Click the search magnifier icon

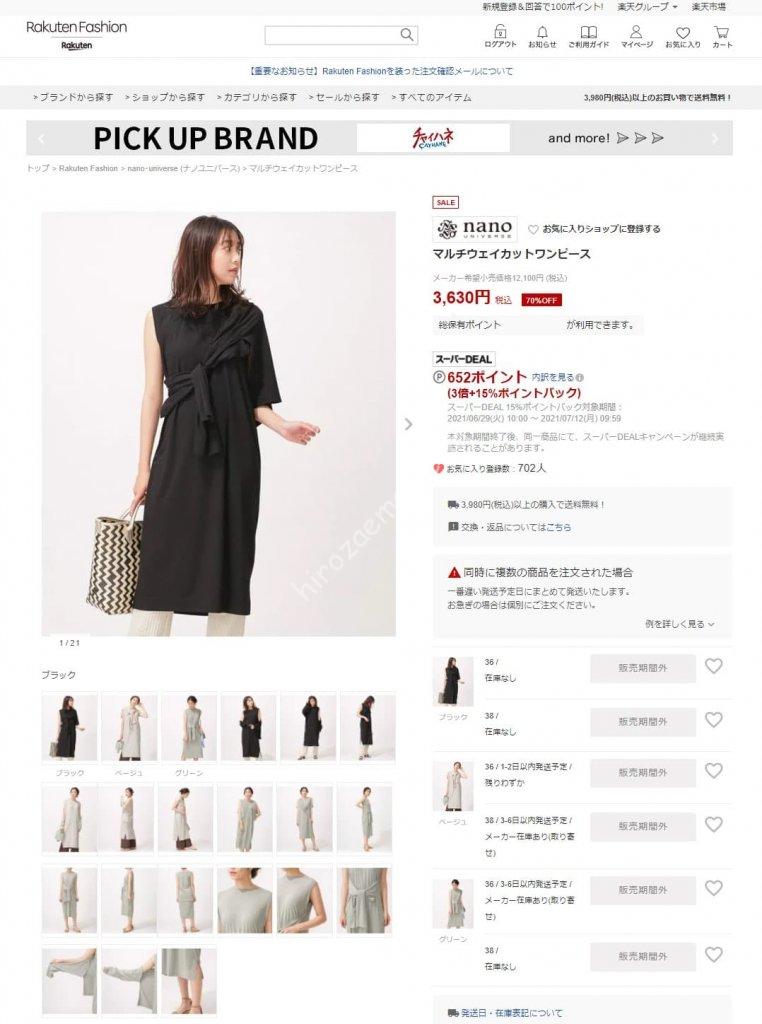pos(406,35)
